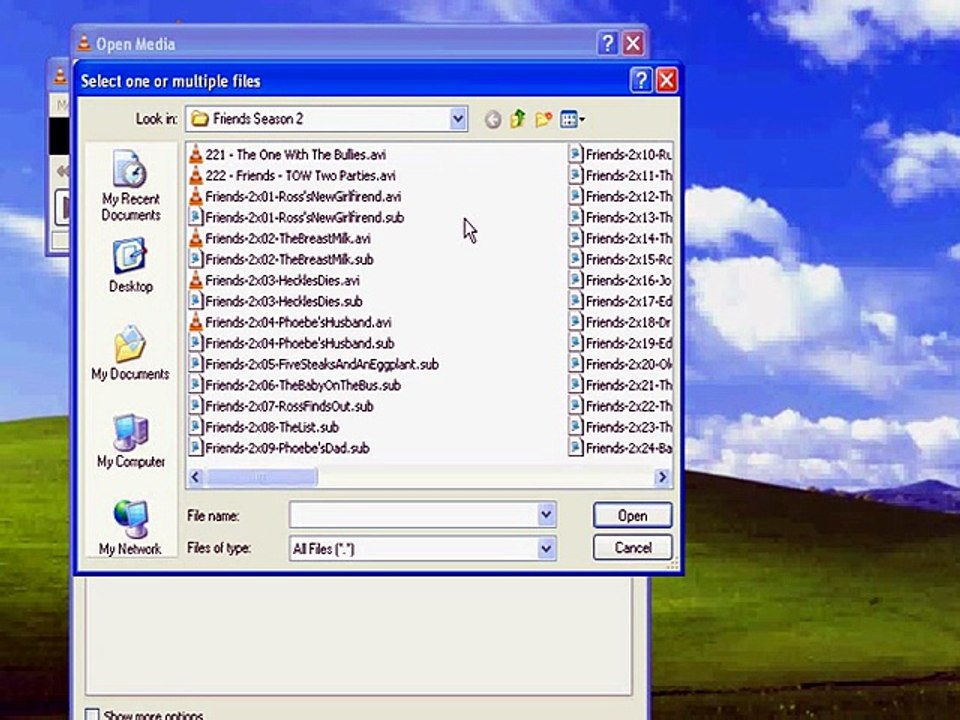Go back to last folder visited
The width and height of the screenshot is (960, 720).
[493, 119]
